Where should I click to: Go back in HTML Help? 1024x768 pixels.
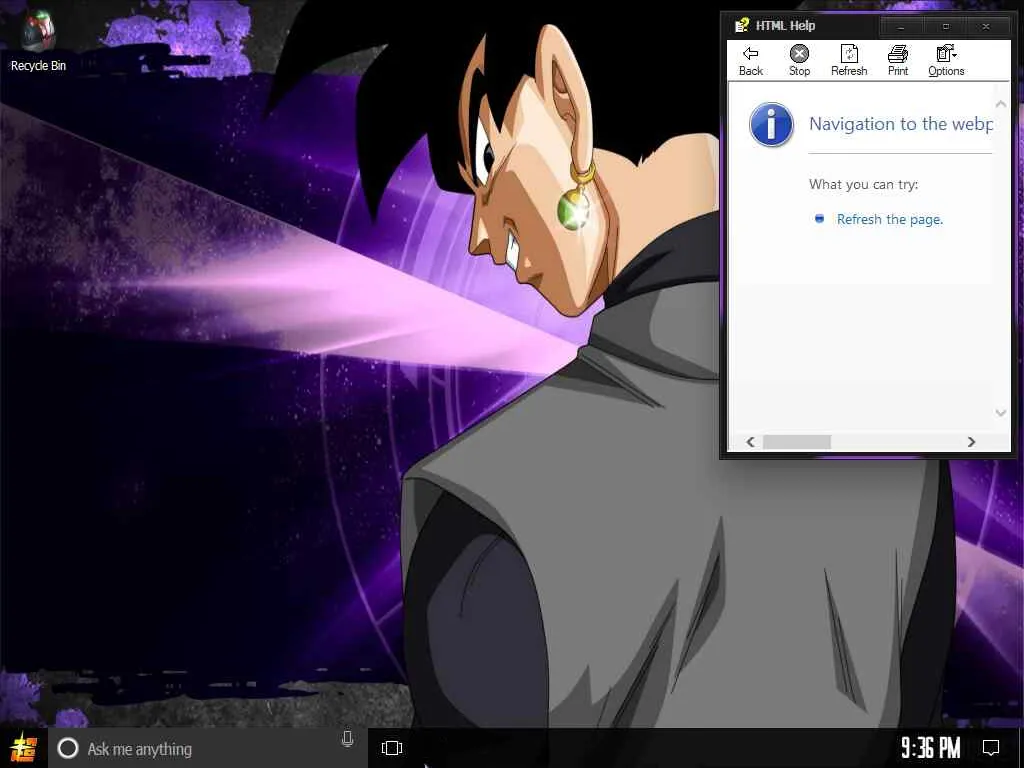click(x=750, y=61)
